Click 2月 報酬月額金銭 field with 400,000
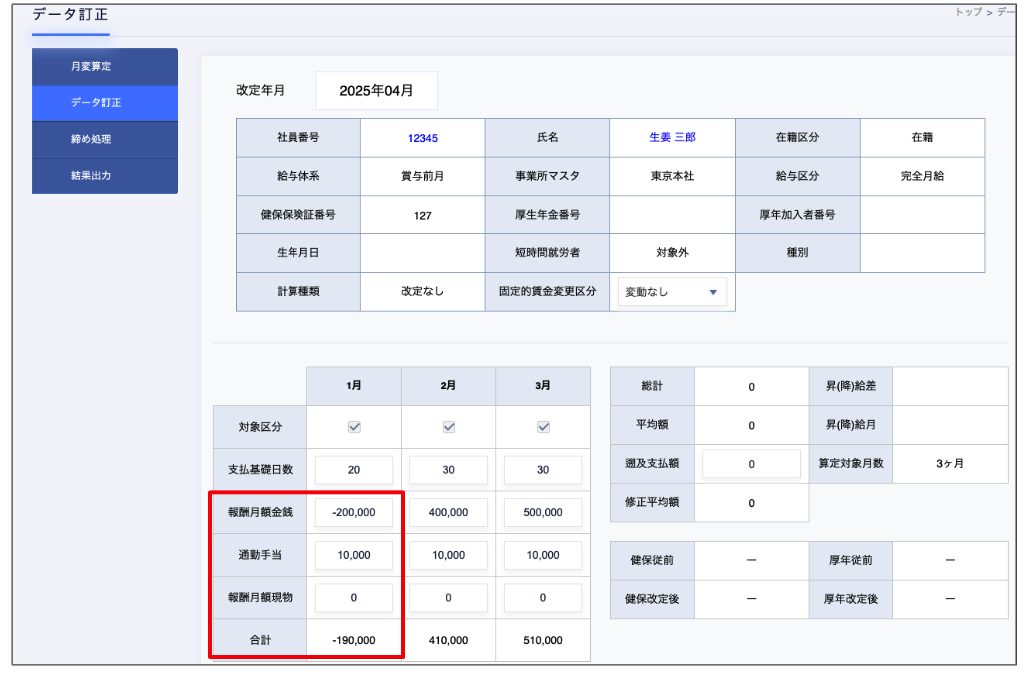Screen dimensions: 1036x673 449,512
